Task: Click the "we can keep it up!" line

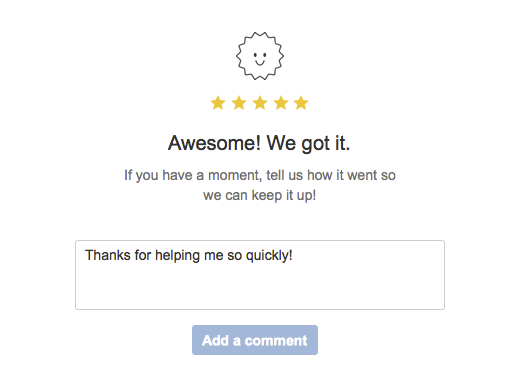Action: [x=260, y=195]
